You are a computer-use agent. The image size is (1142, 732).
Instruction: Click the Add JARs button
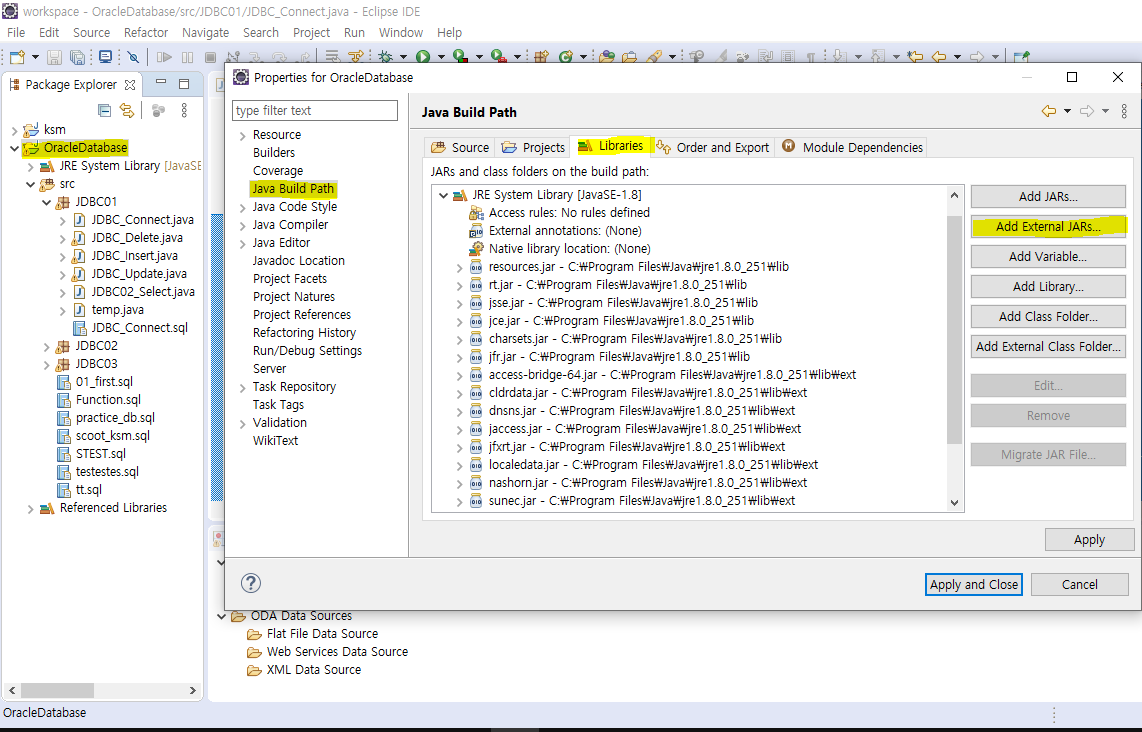pyautogui.click(x=1048, y=197)
